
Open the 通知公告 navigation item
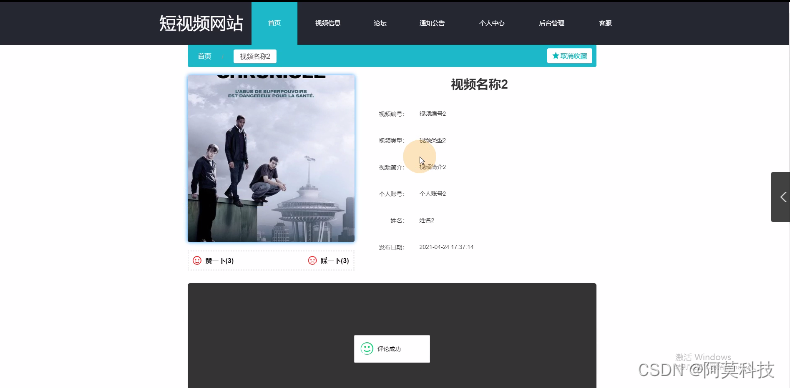pyautogui.click(x=432, y=23)
